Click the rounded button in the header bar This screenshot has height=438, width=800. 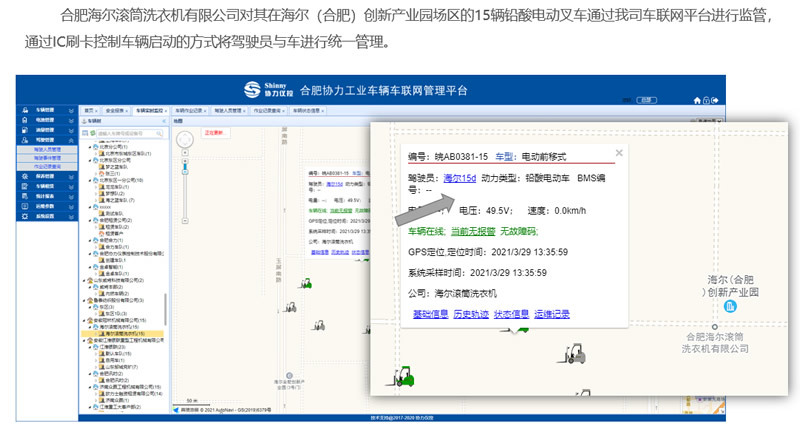pyautogui.click(x=646, y=100)
